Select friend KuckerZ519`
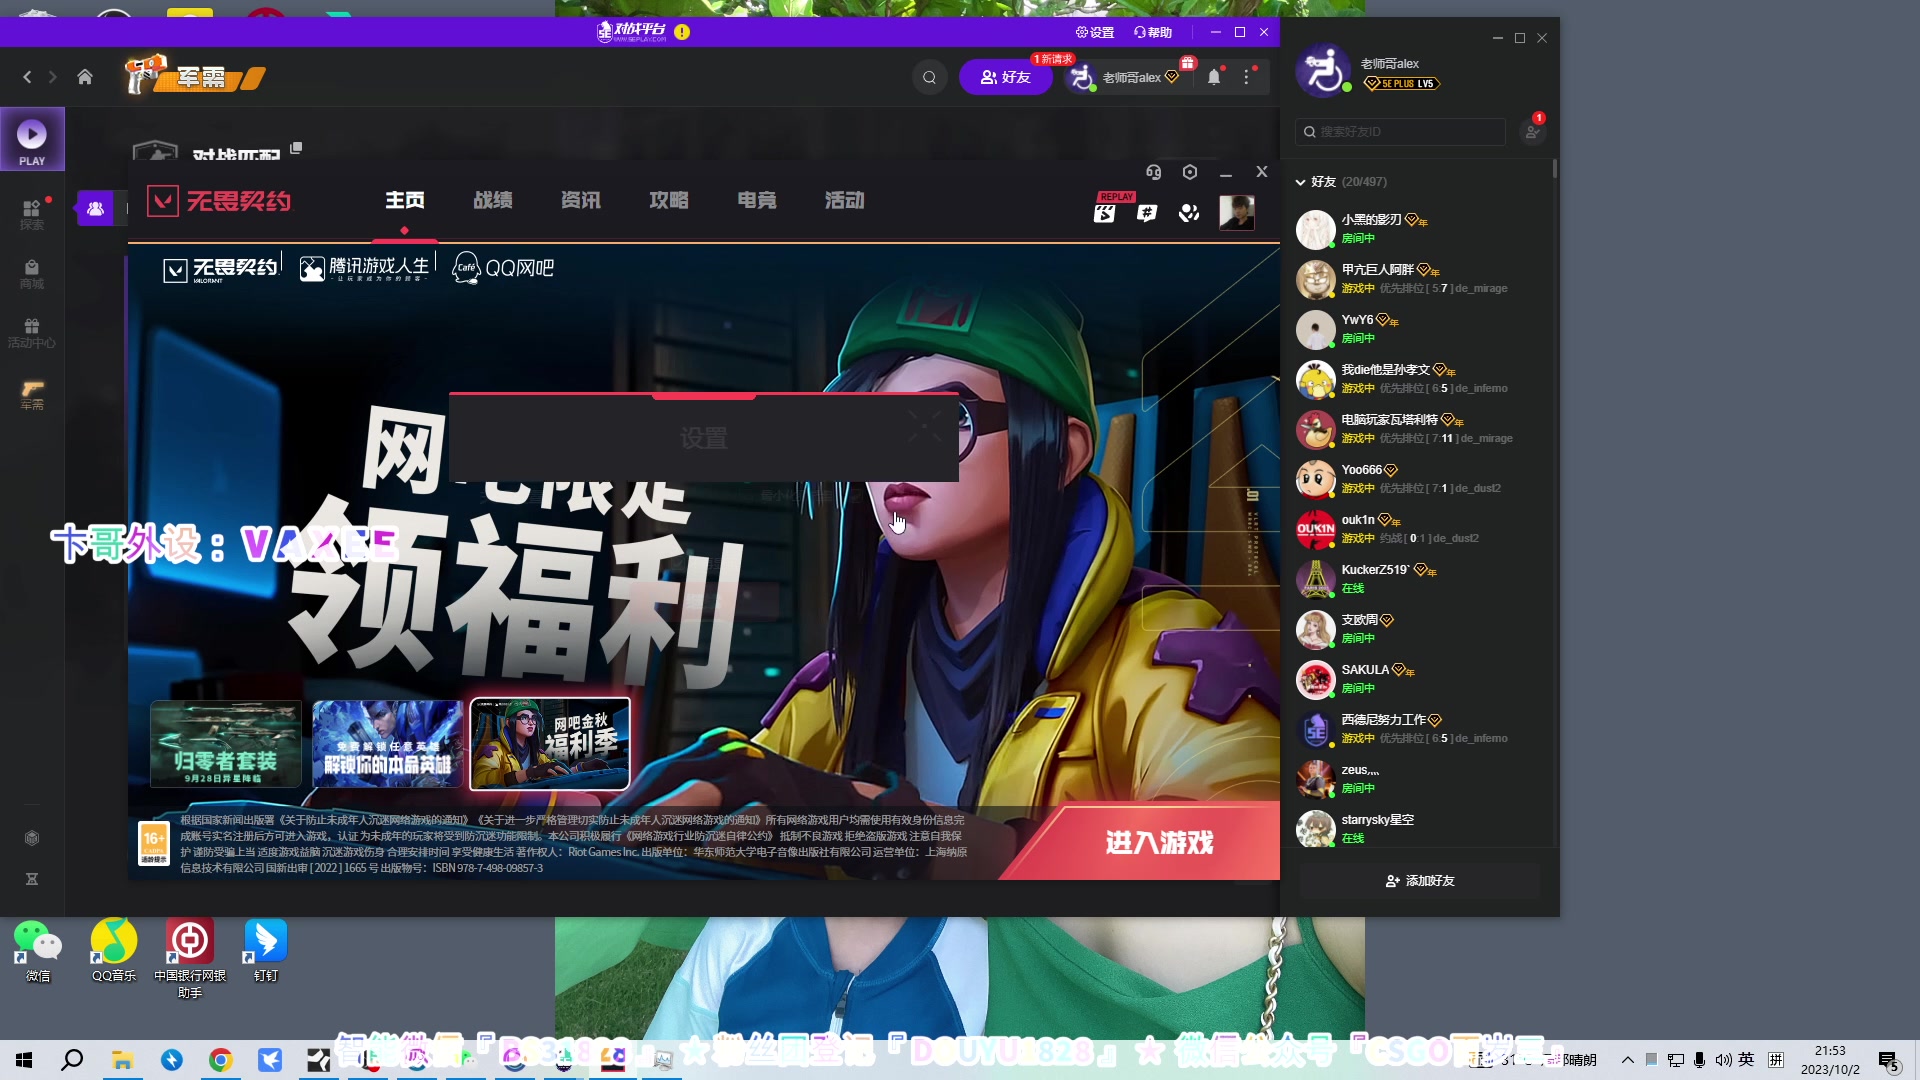 [x=1420, y=579]
